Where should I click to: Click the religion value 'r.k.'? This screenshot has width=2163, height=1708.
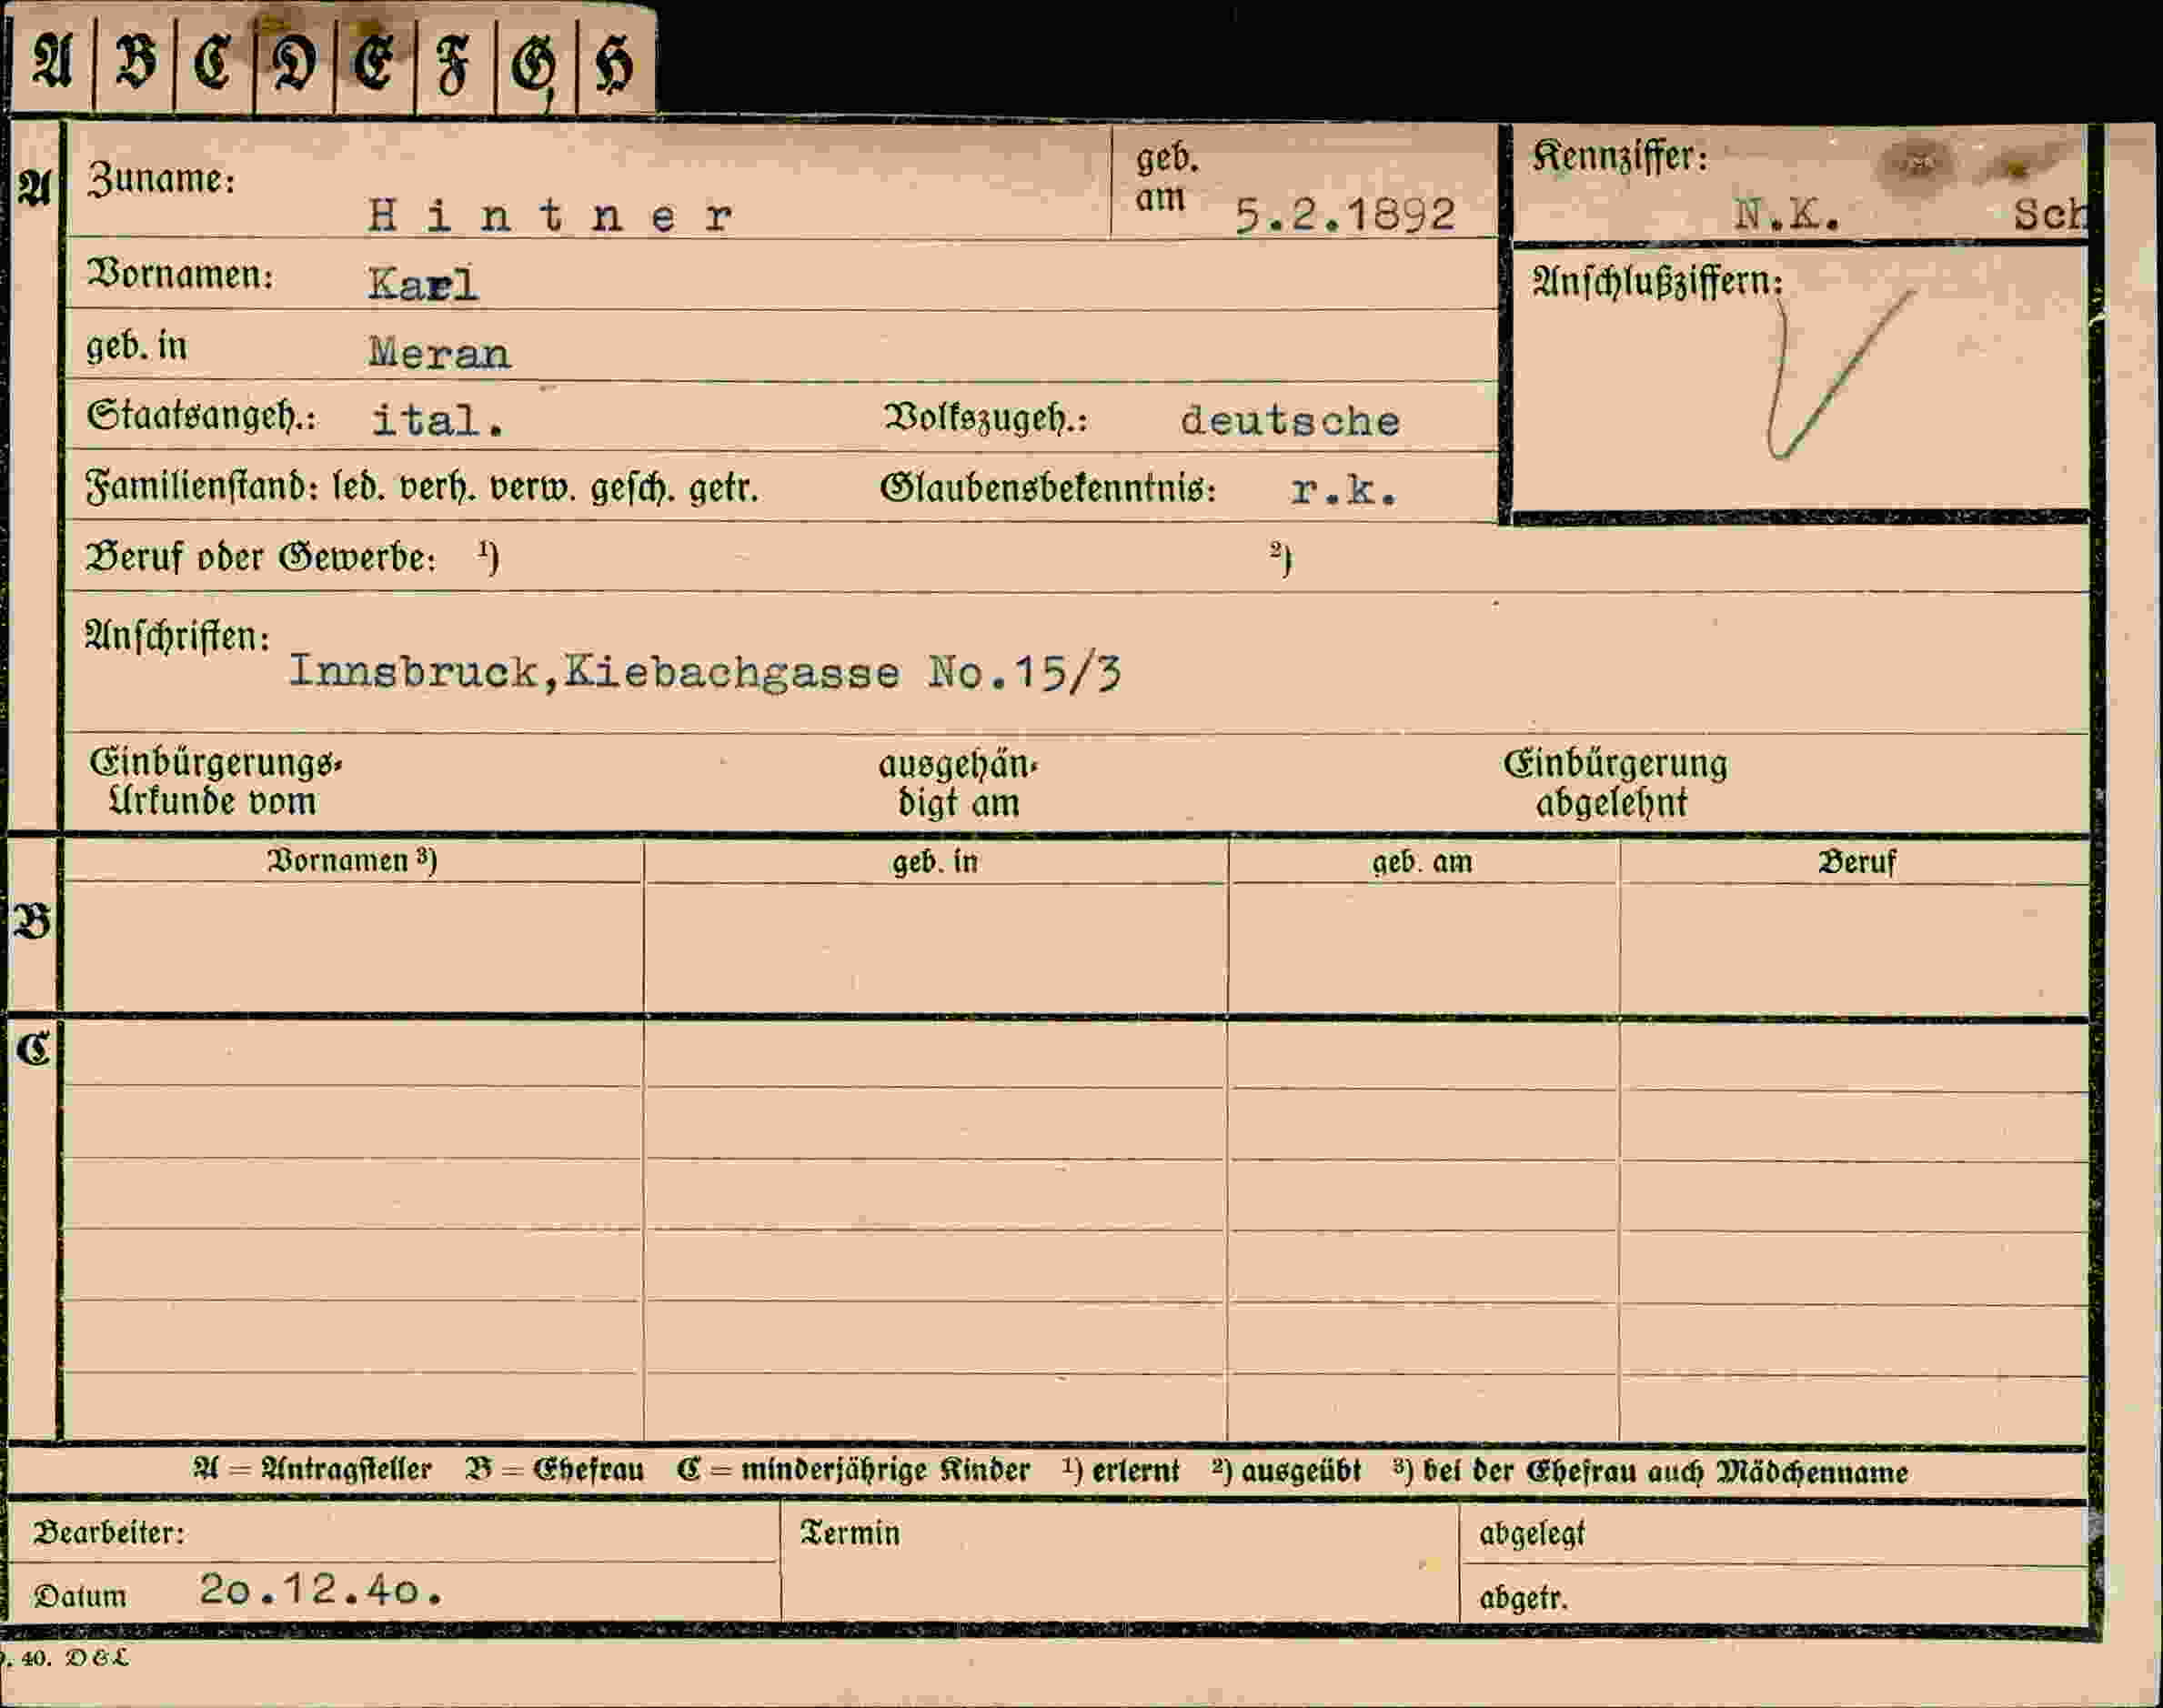pyautogui.click(x=1343, y=490)
